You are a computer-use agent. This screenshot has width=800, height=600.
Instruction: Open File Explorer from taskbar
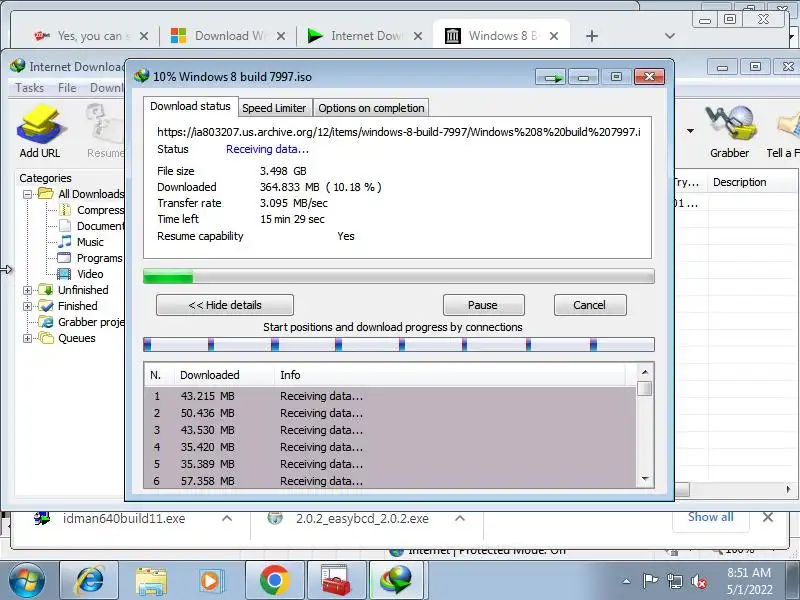(151, 580)
